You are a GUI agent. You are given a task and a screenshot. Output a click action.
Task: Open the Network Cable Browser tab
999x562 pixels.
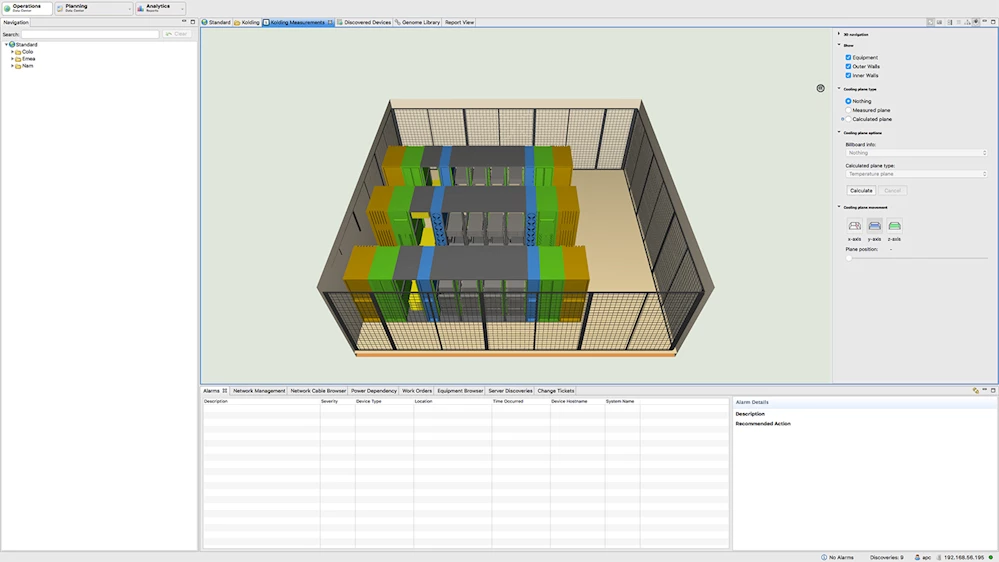(x=318, y=391)
